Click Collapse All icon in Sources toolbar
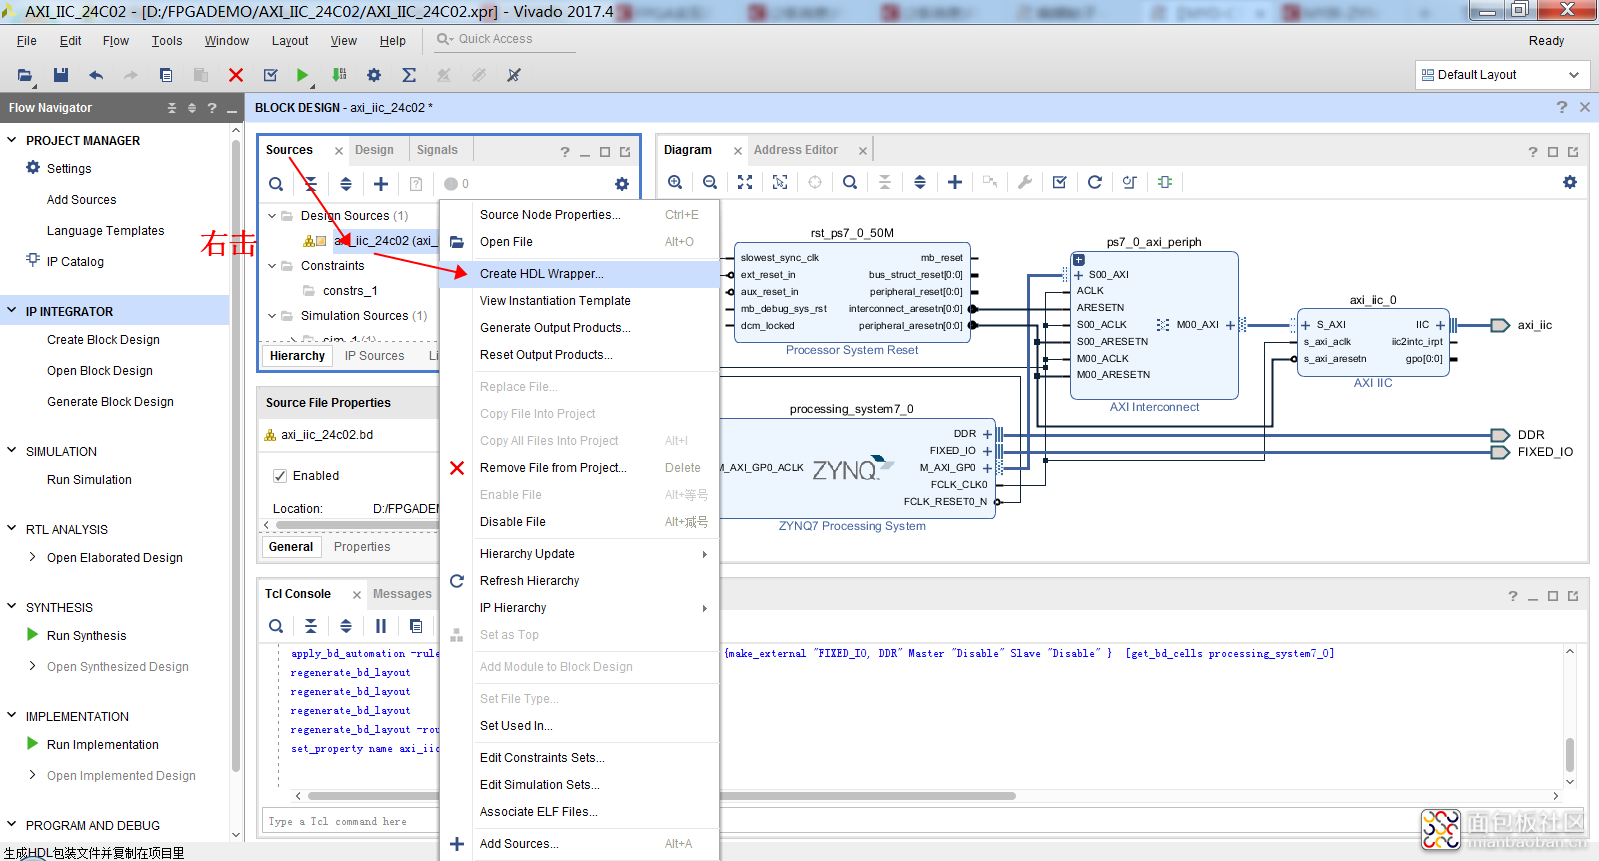 [x=311, y=184]
